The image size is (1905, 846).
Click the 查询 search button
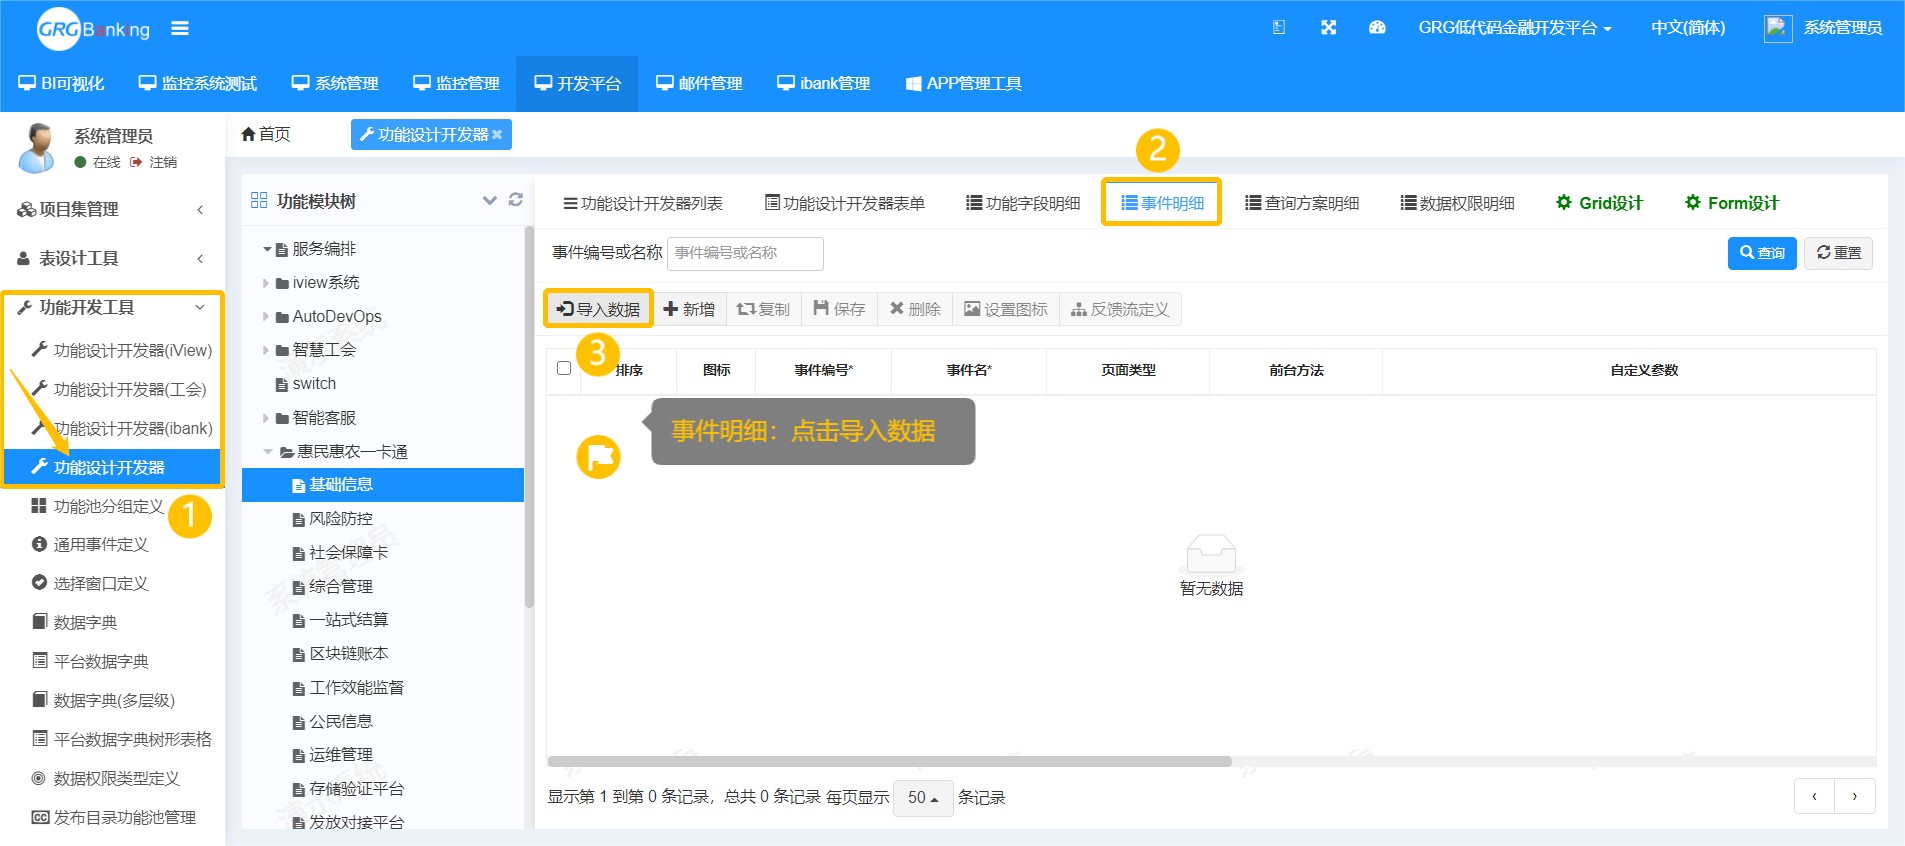coord(1762,253)
